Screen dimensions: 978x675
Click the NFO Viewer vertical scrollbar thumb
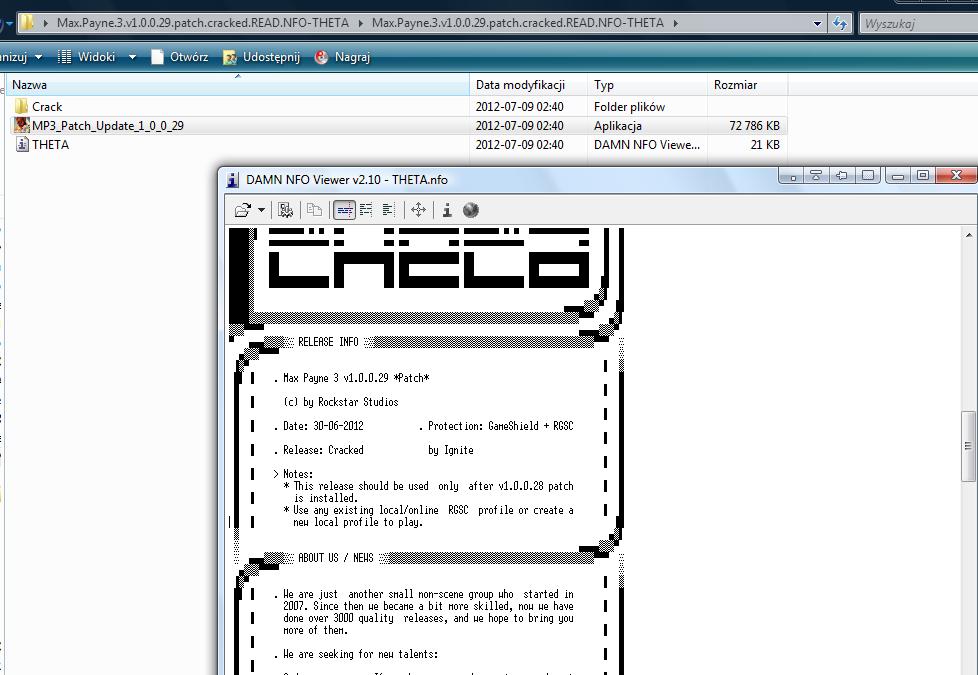click(x=968, y=445)
